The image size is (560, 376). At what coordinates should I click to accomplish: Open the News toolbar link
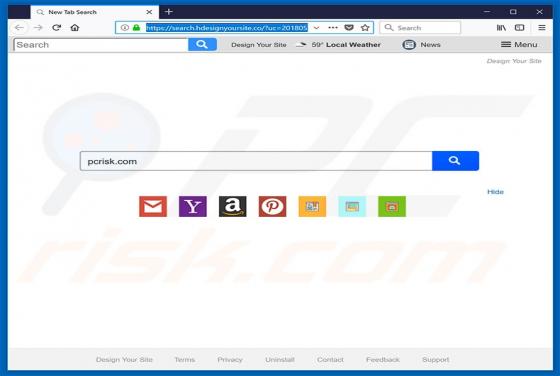430,45
